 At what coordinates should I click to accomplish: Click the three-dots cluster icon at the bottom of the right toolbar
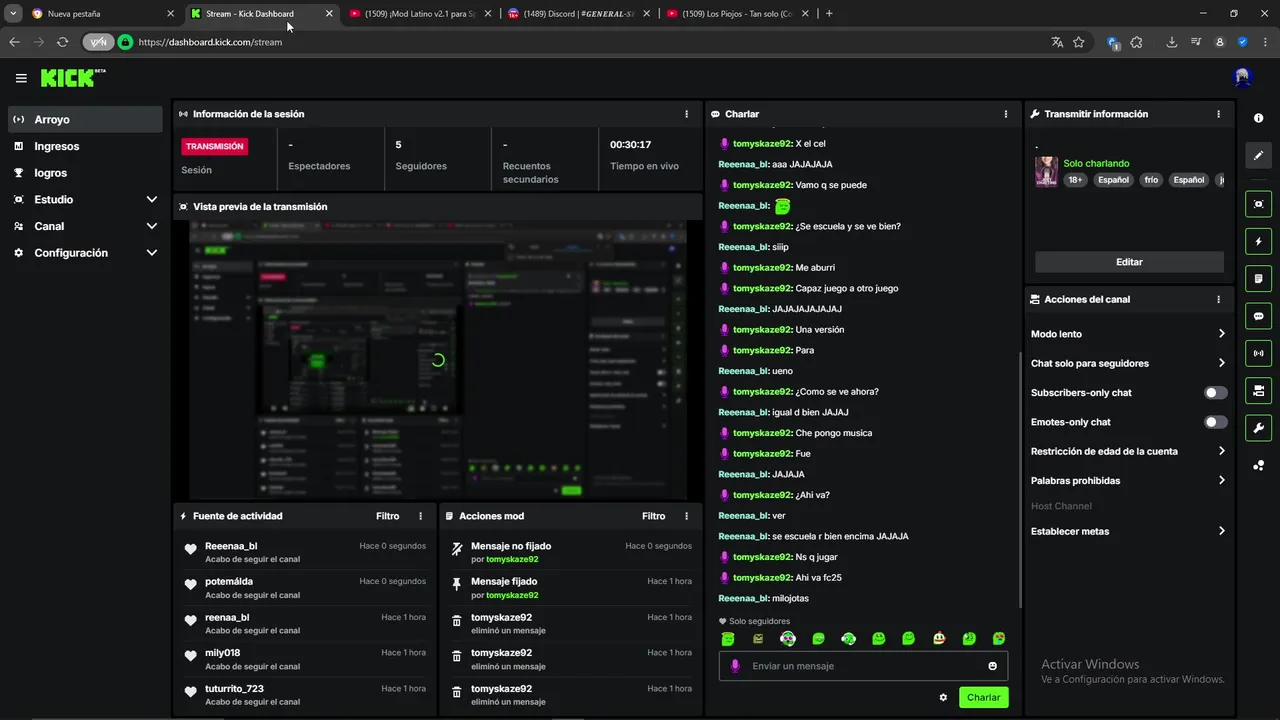1258,465
